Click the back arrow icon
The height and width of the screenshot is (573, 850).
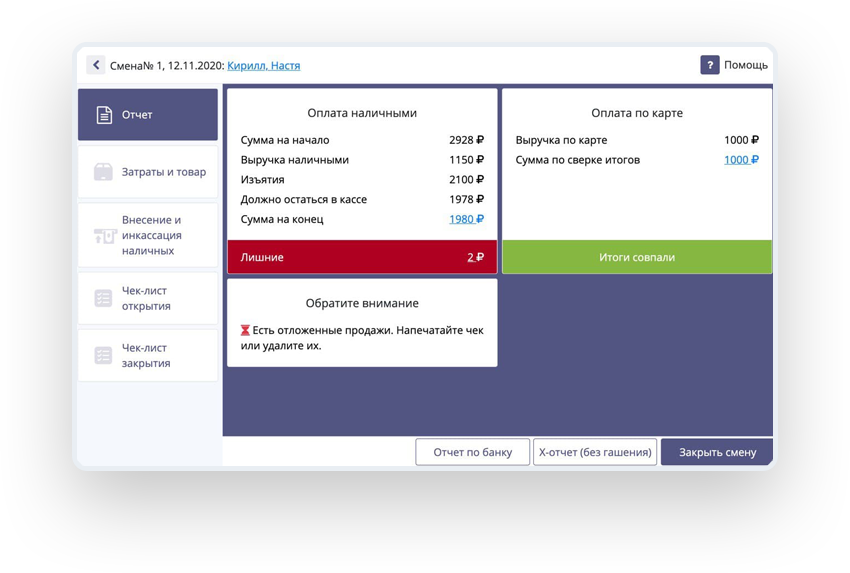96,65
